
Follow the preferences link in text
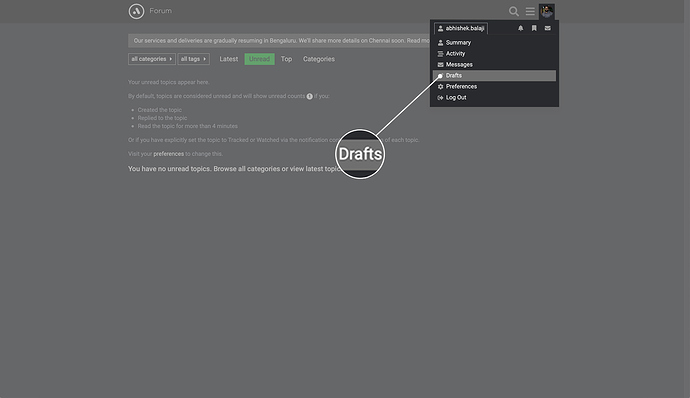click(169, 154)
